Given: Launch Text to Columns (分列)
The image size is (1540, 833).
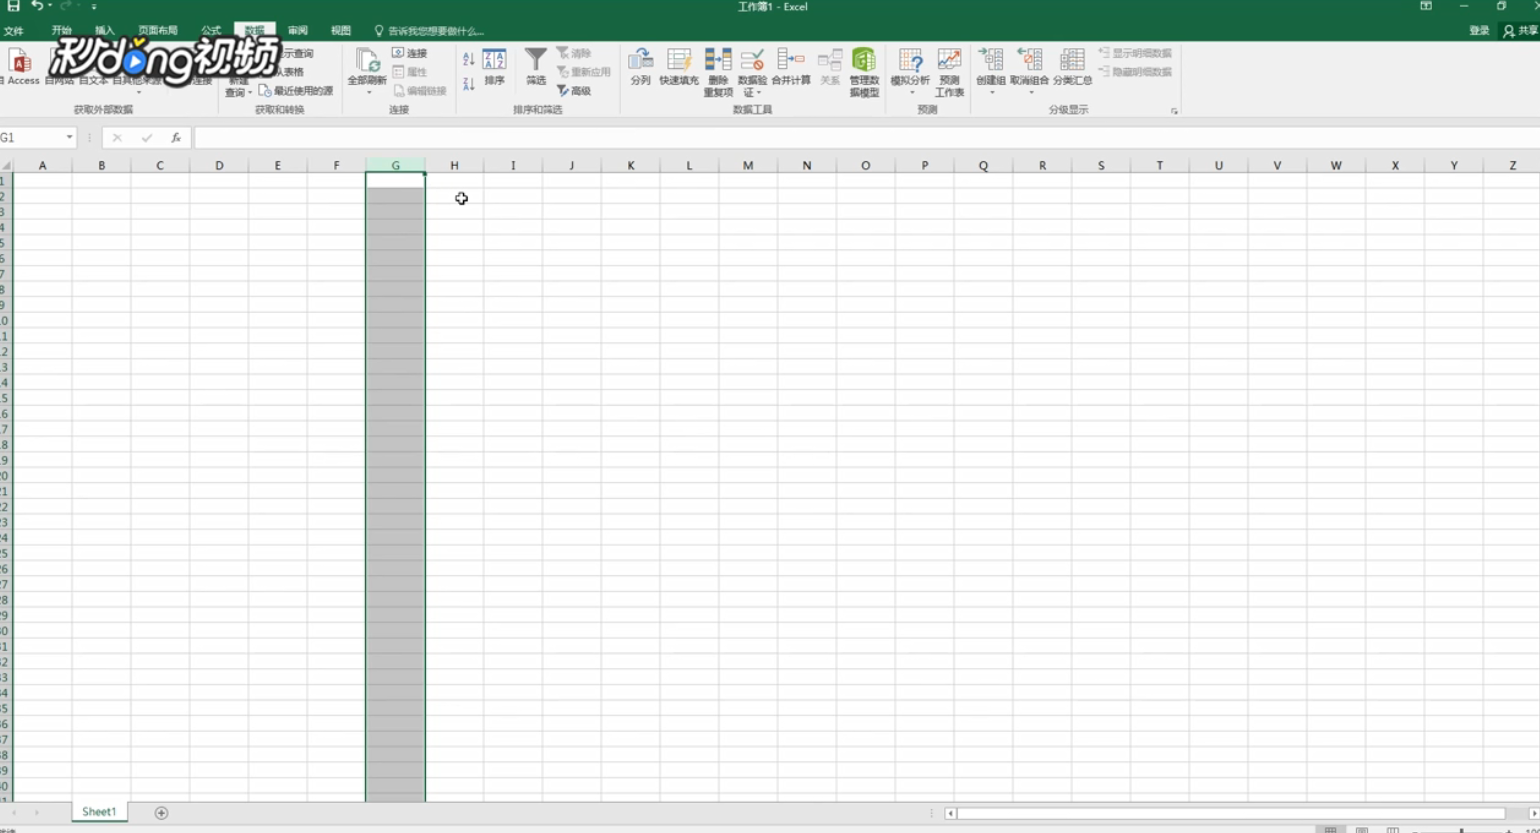Looking at the screenshot, I should pos(641,67).
